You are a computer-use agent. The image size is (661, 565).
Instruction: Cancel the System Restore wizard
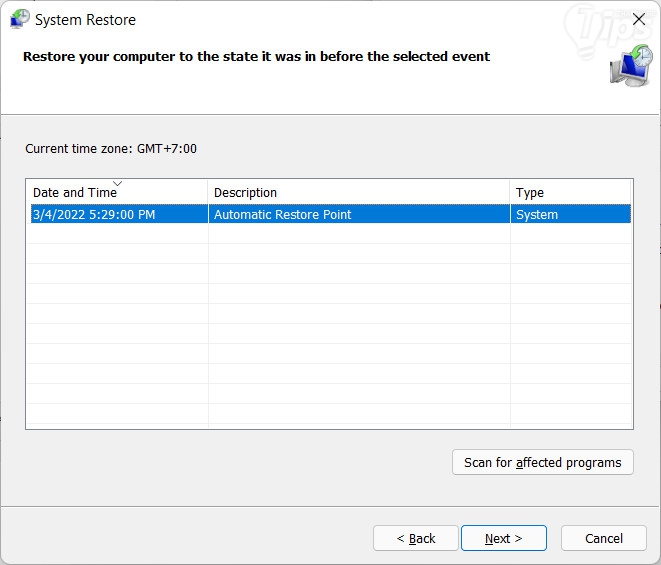604,538
